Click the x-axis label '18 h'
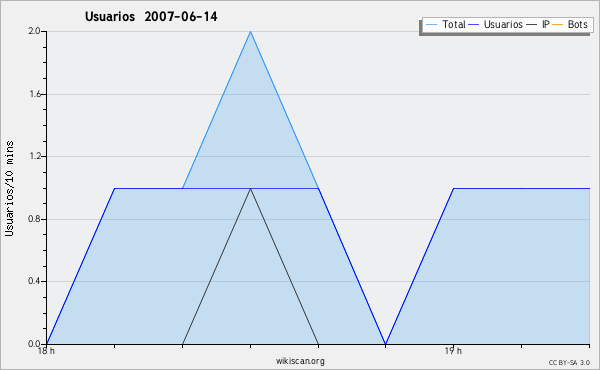Screen dimensions: 600x370 point(46,351)
